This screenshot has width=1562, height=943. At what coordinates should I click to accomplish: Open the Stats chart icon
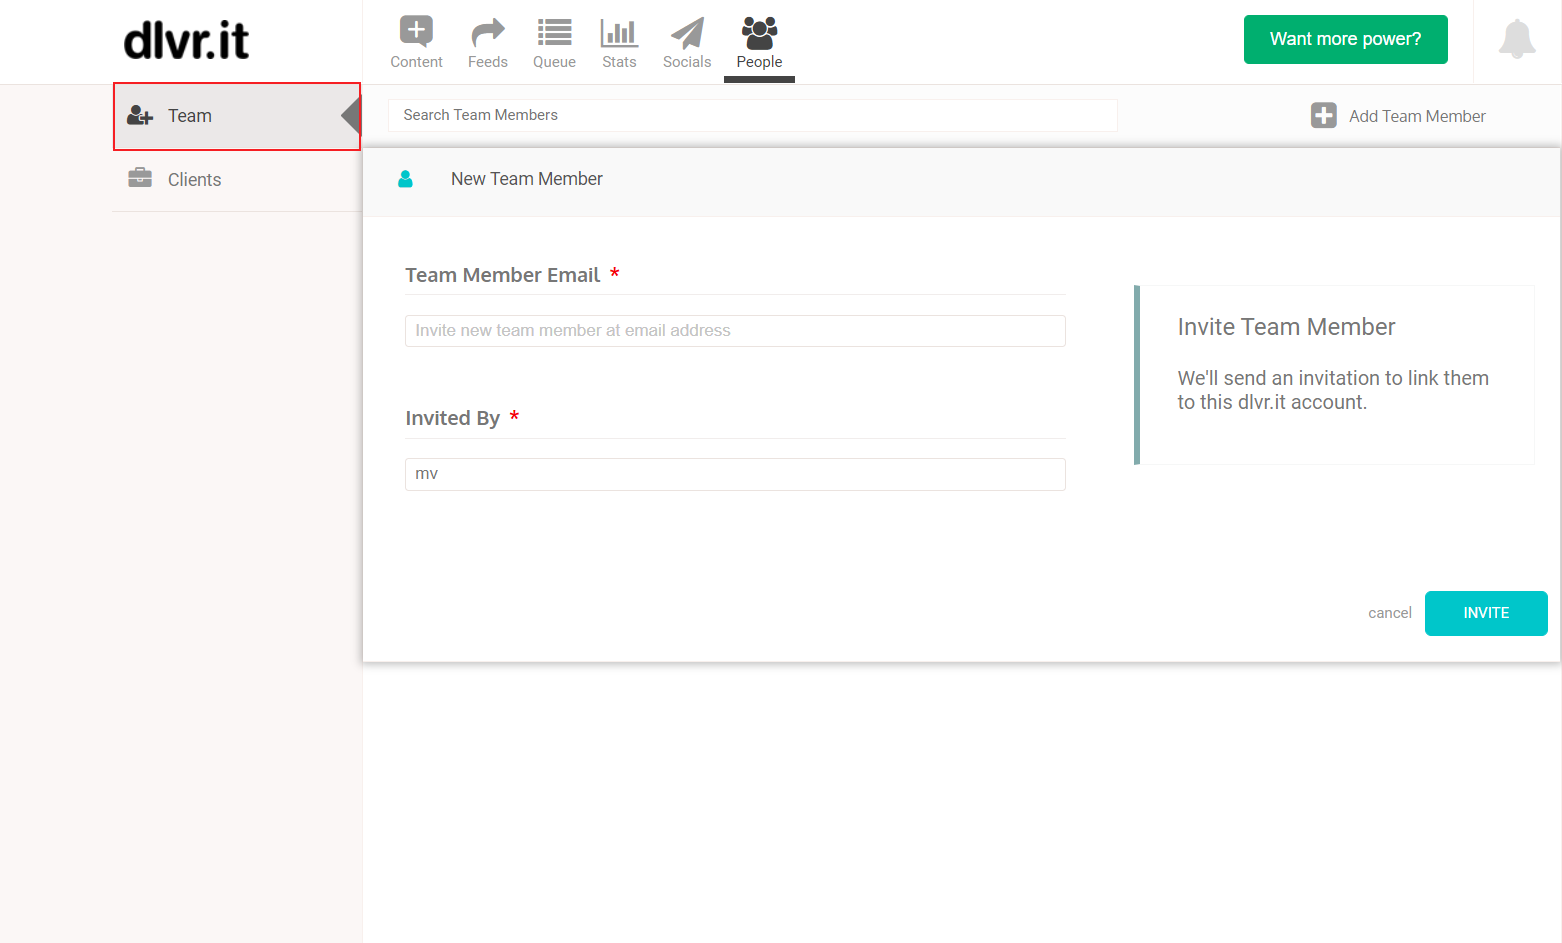click(619, 33)
